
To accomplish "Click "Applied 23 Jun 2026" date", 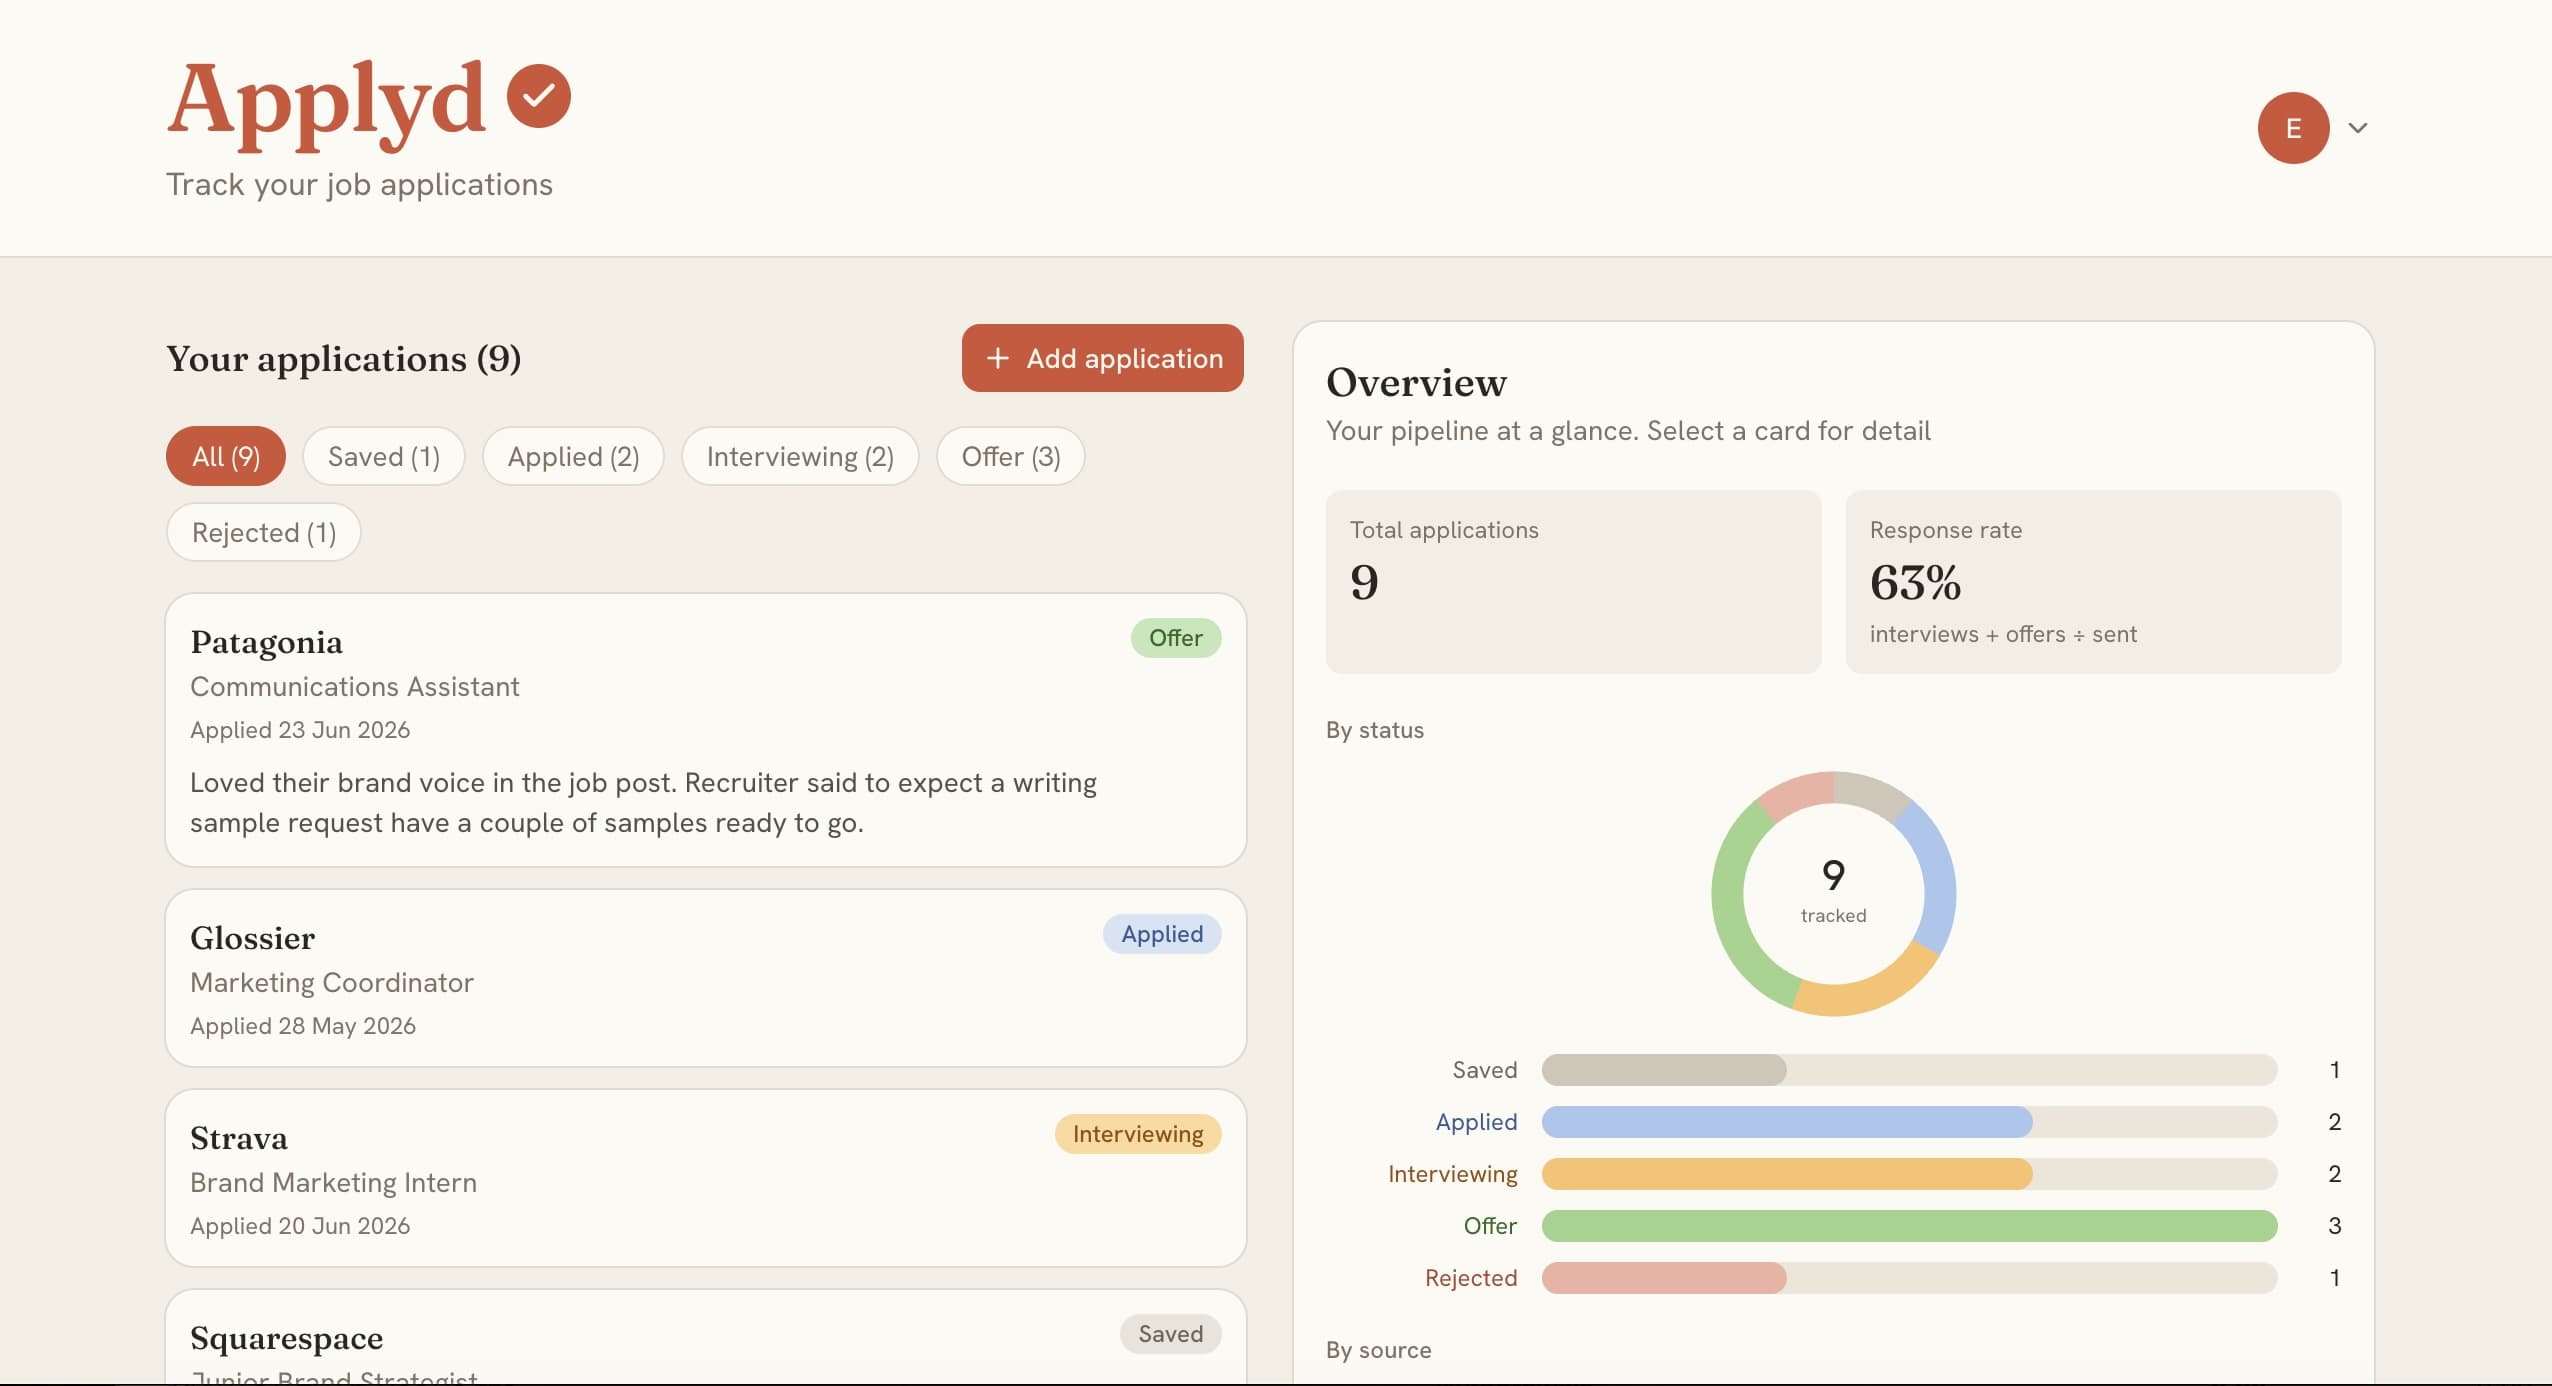I will pos(300,730).
